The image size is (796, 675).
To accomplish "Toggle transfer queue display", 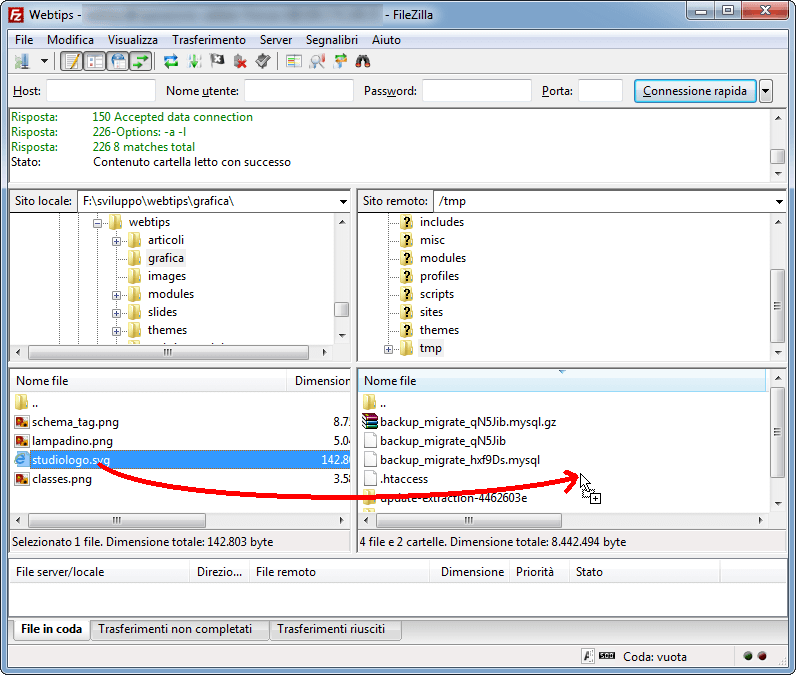I will (x=141, y=61).
